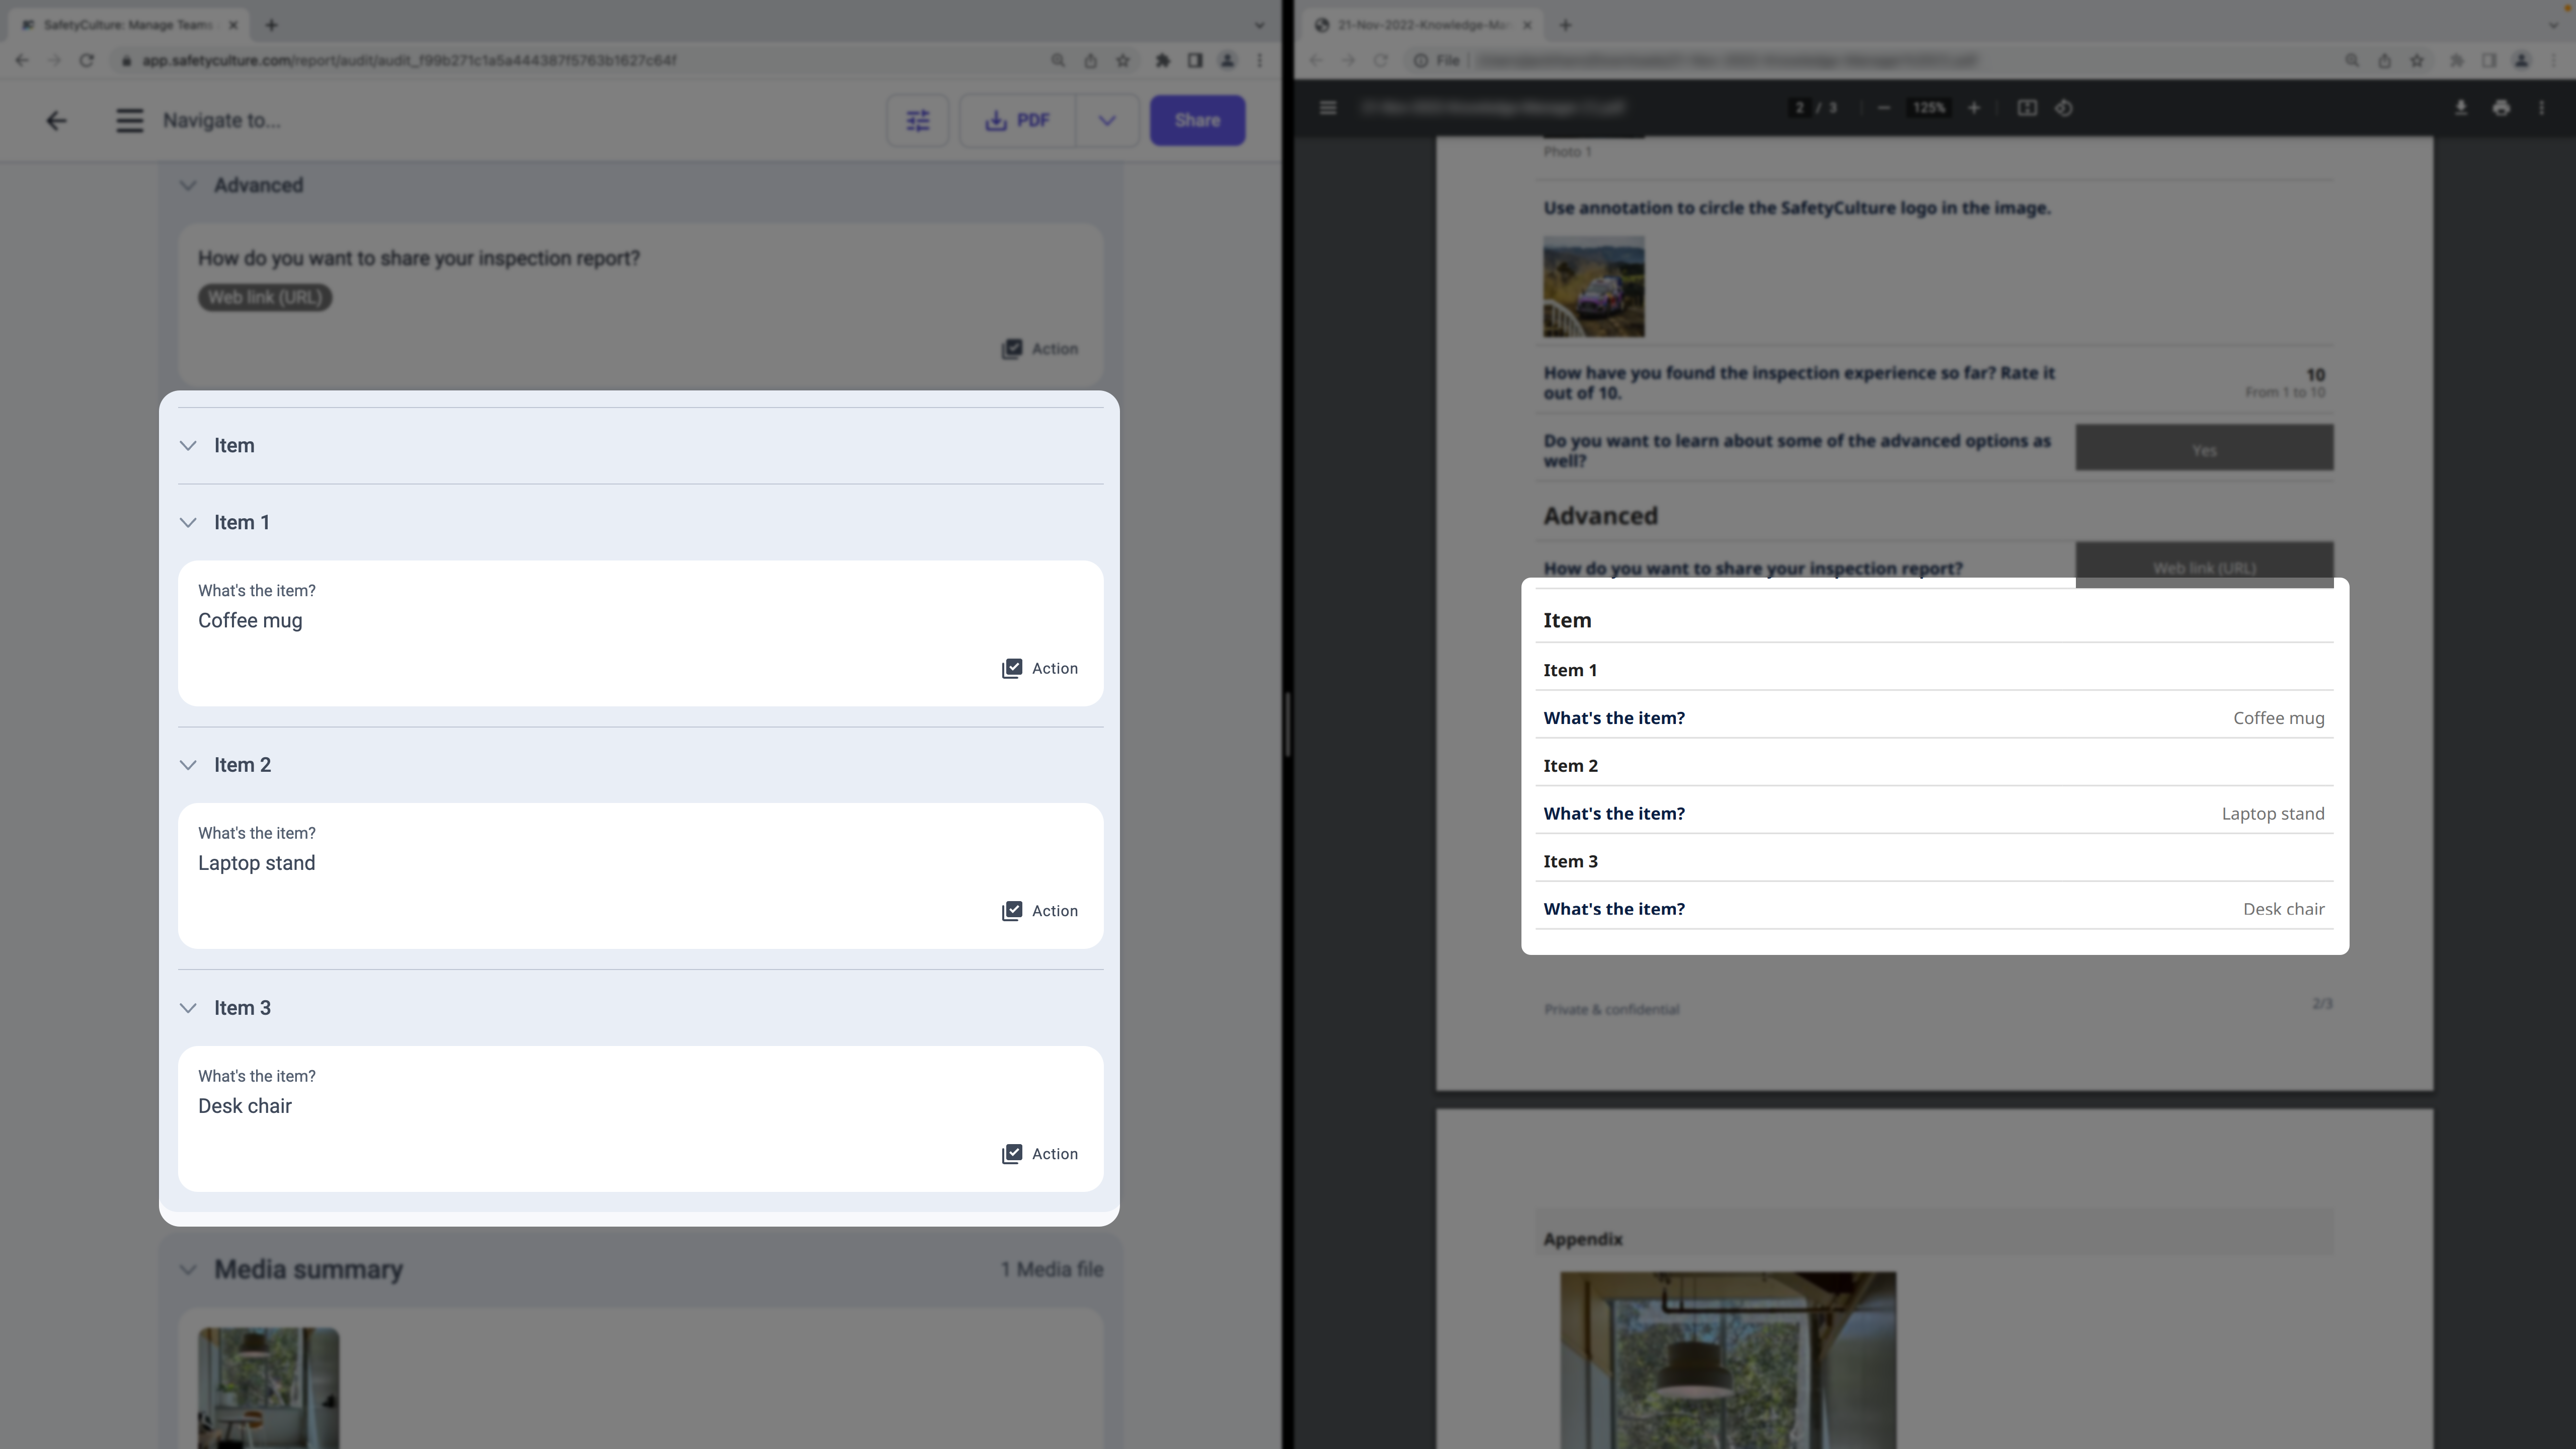Download the PDF from the viewer toolbar
The image size is (2576, 1449).
coord(2460,107)
